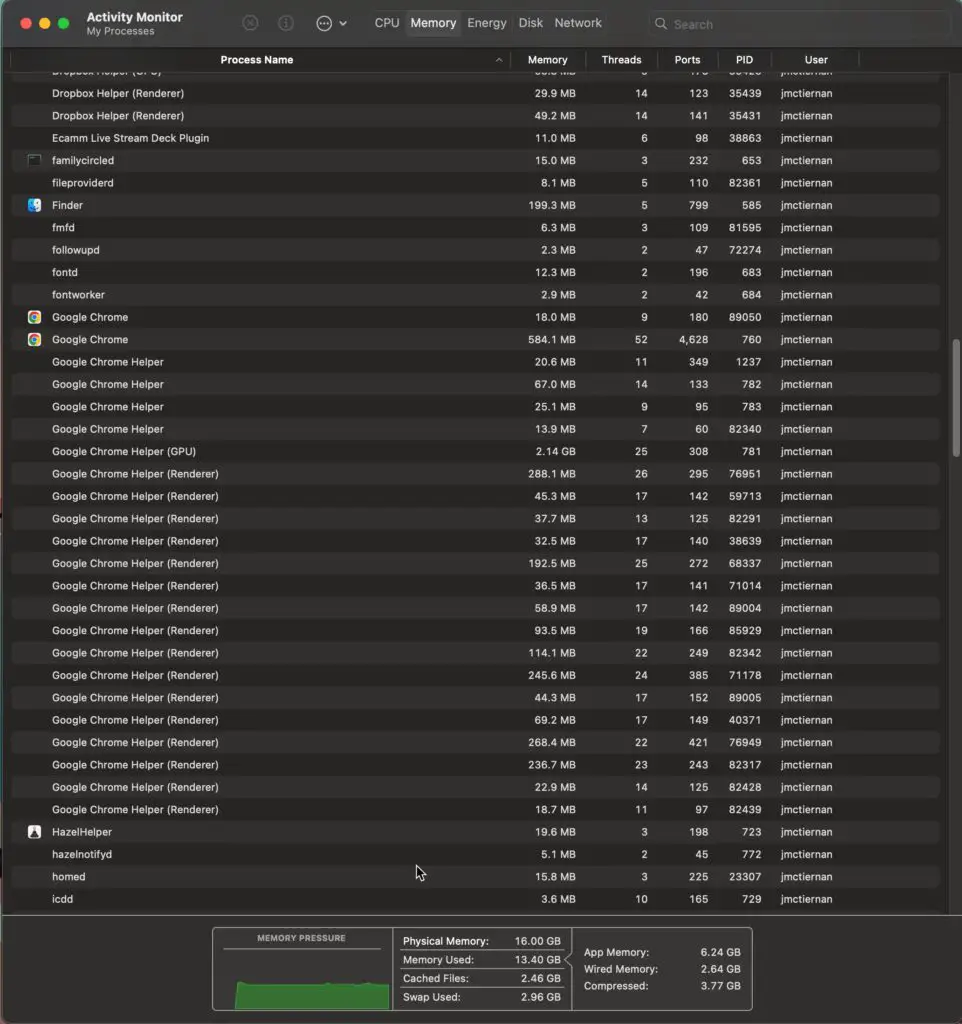Screen dimensions: 962x1024
Task: Click the App Memory 6.24 GB value
Action: (721, 952)
